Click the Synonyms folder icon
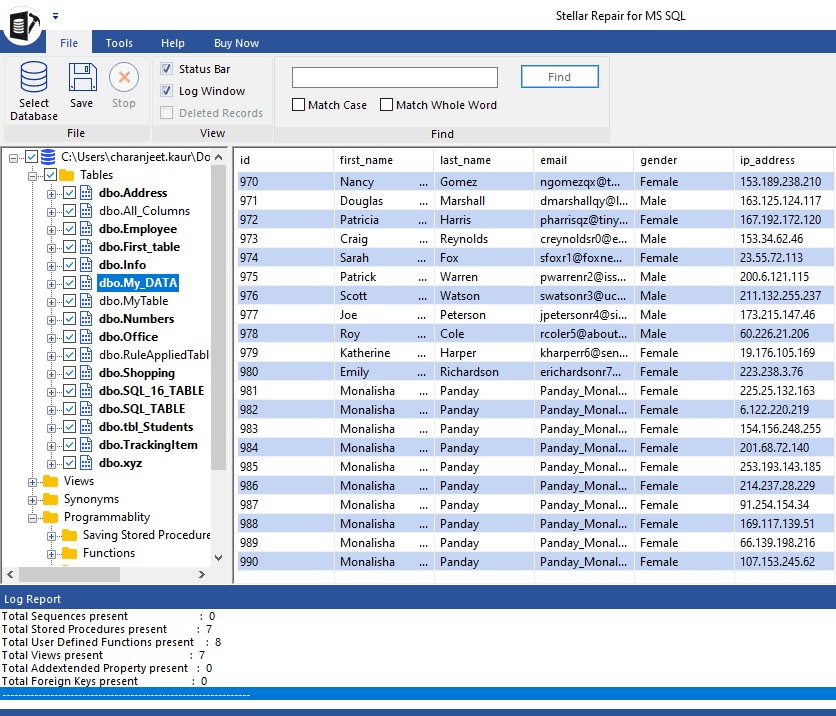Screen dimensions: 836x716 tap(51, 499)
